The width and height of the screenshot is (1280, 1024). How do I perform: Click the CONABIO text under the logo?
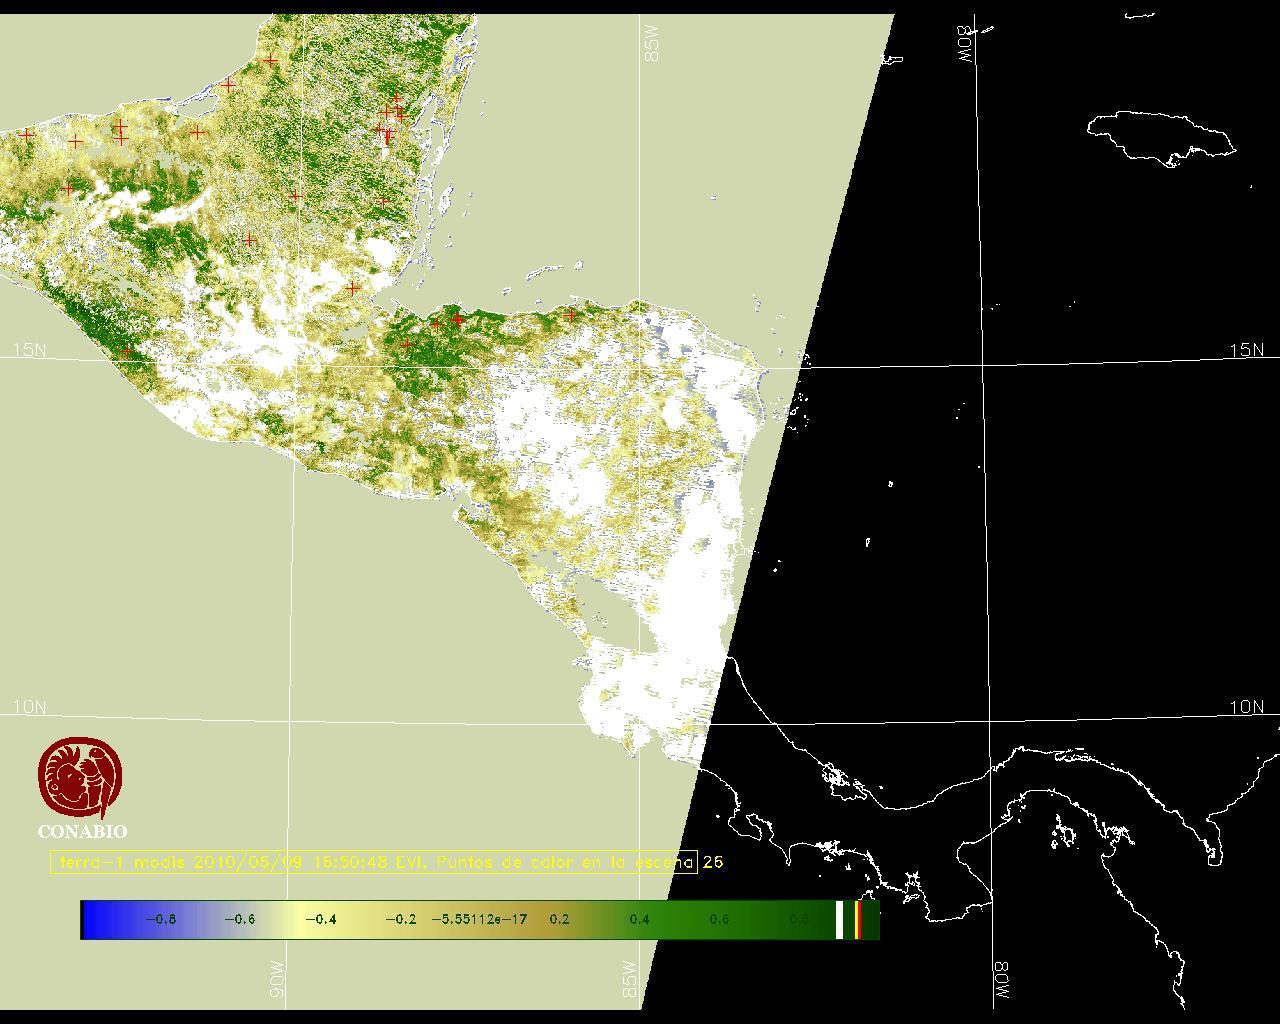[82, 831]
